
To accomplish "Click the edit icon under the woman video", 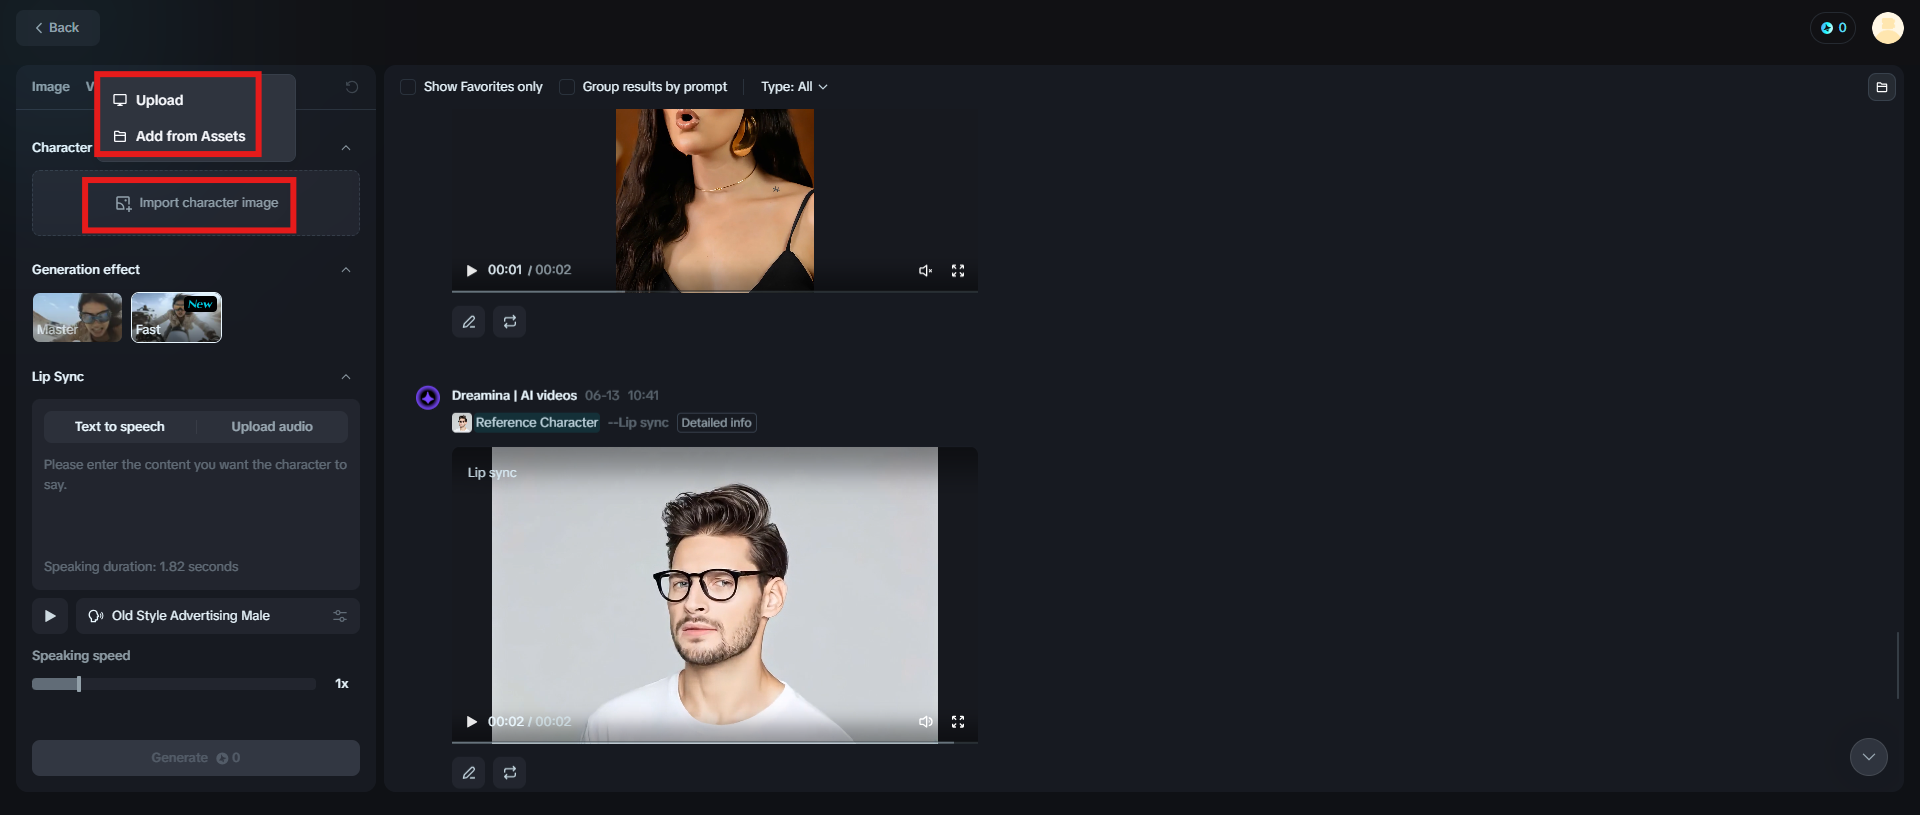I will coord(469,322).
